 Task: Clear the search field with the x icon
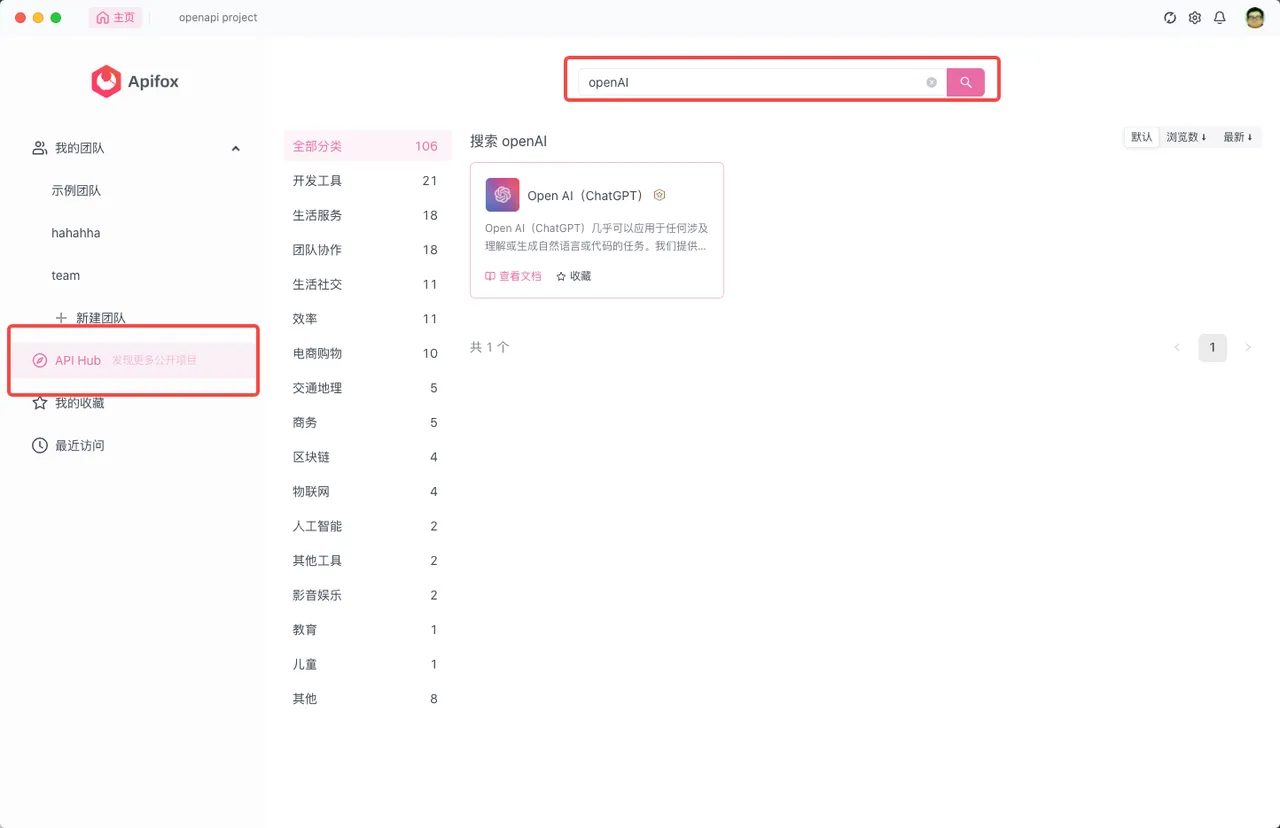931,83
